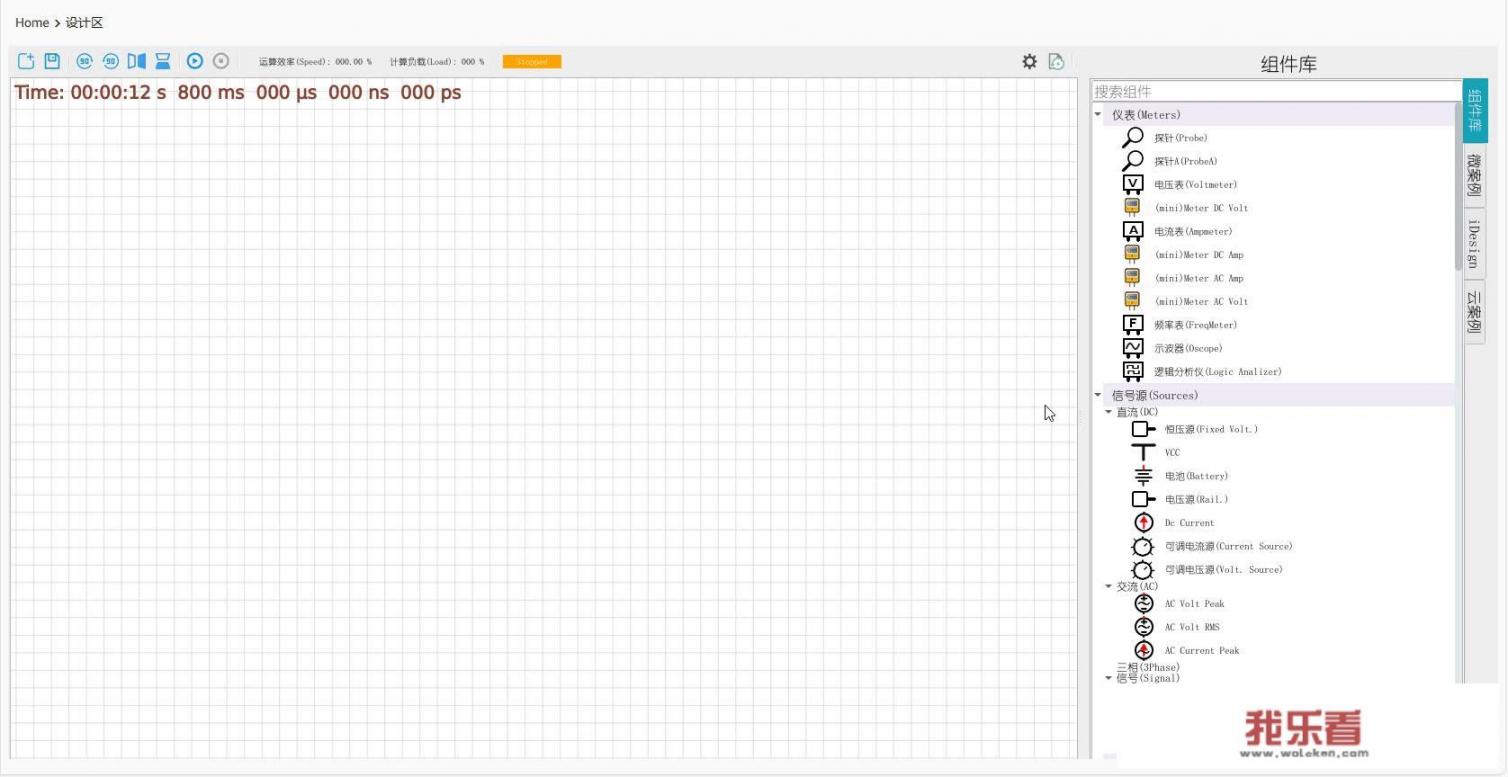Viewport: 1508px width, 777px height.
Task: Collapse the 交流(AC) subcategory
Action: (x=1108, y=587)
